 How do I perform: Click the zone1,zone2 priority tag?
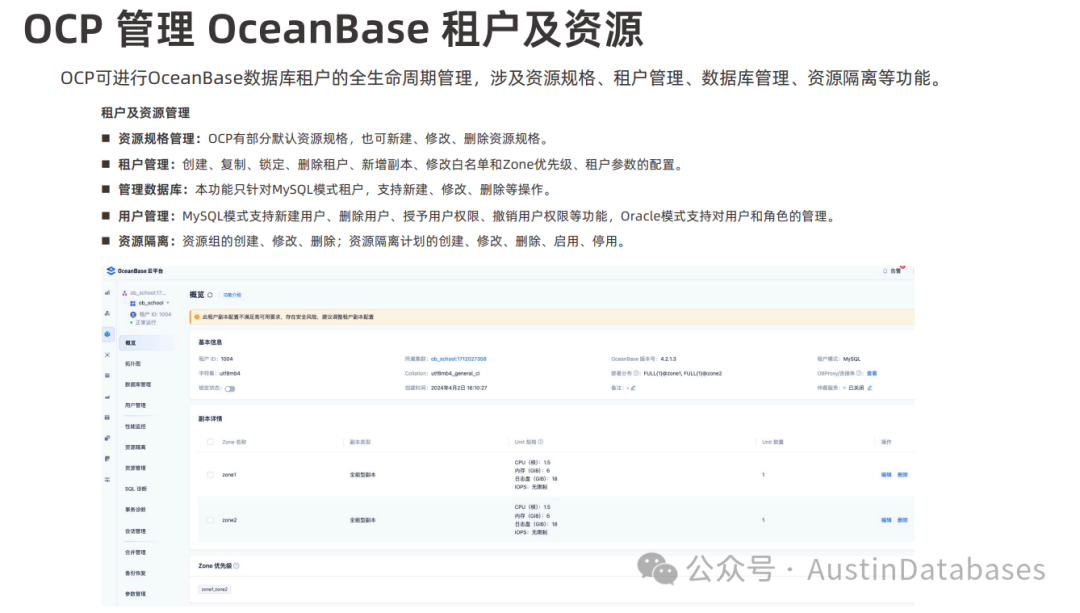tap(214, 590)
